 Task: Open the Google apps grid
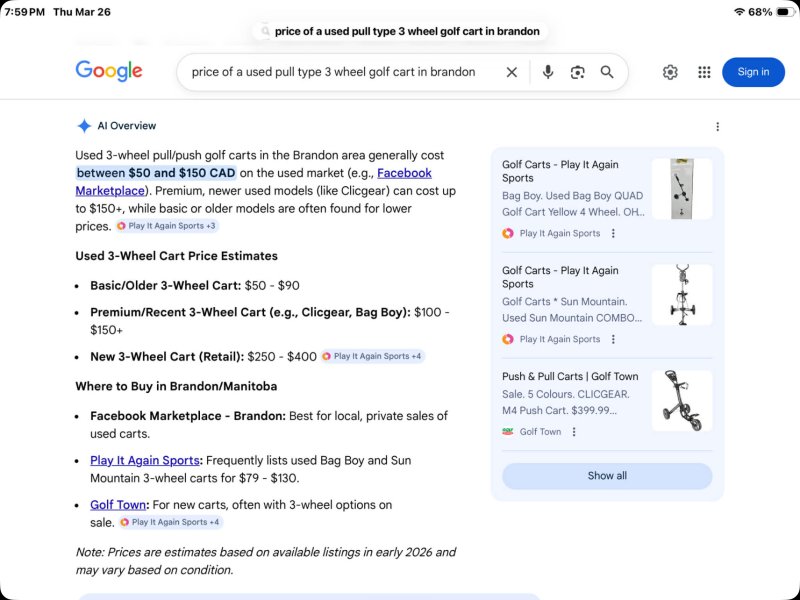click(704, 72)
